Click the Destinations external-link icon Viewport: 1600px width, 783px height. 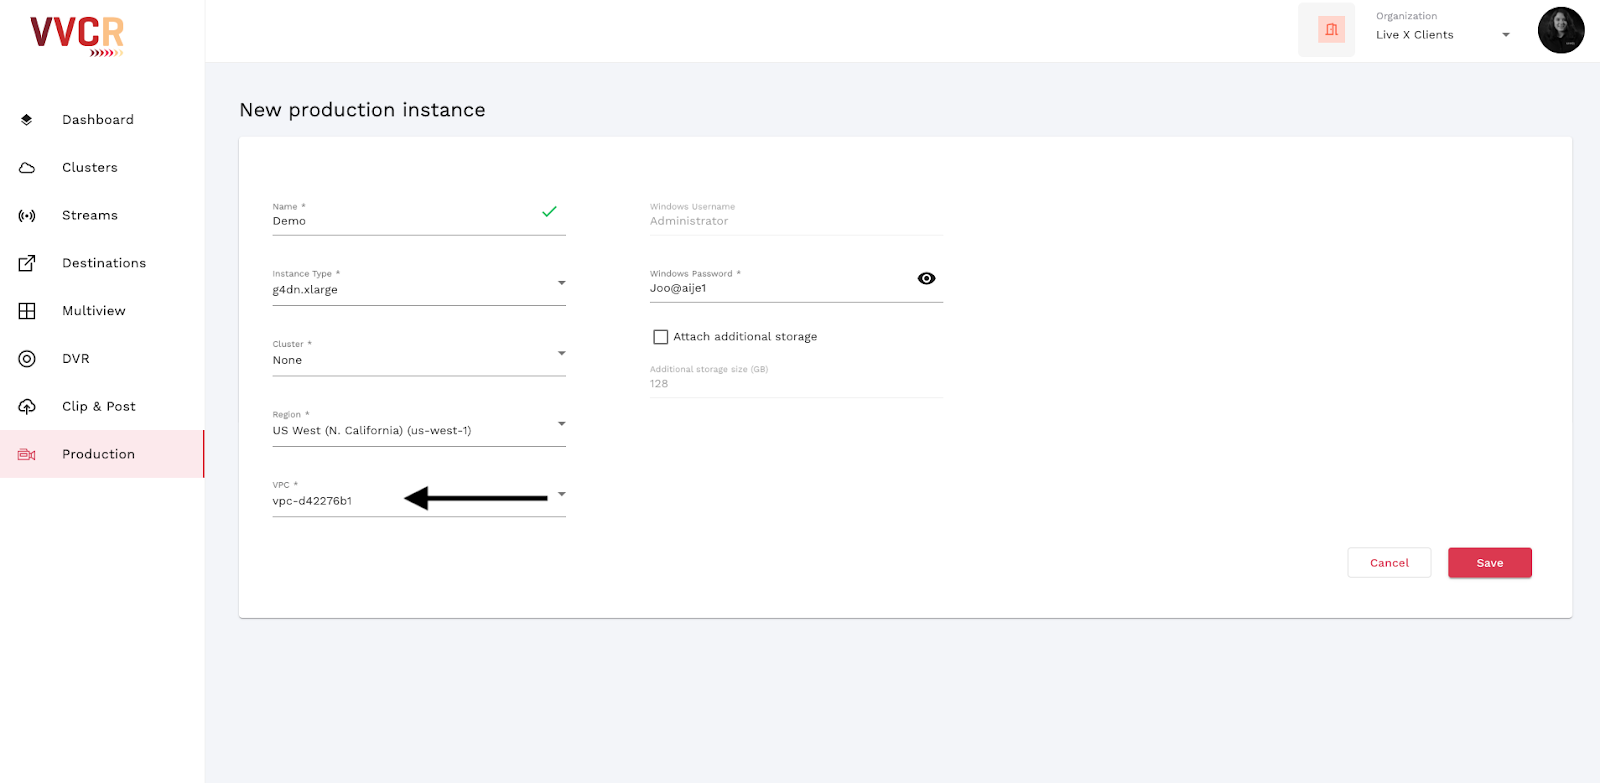tap(27, 263)
